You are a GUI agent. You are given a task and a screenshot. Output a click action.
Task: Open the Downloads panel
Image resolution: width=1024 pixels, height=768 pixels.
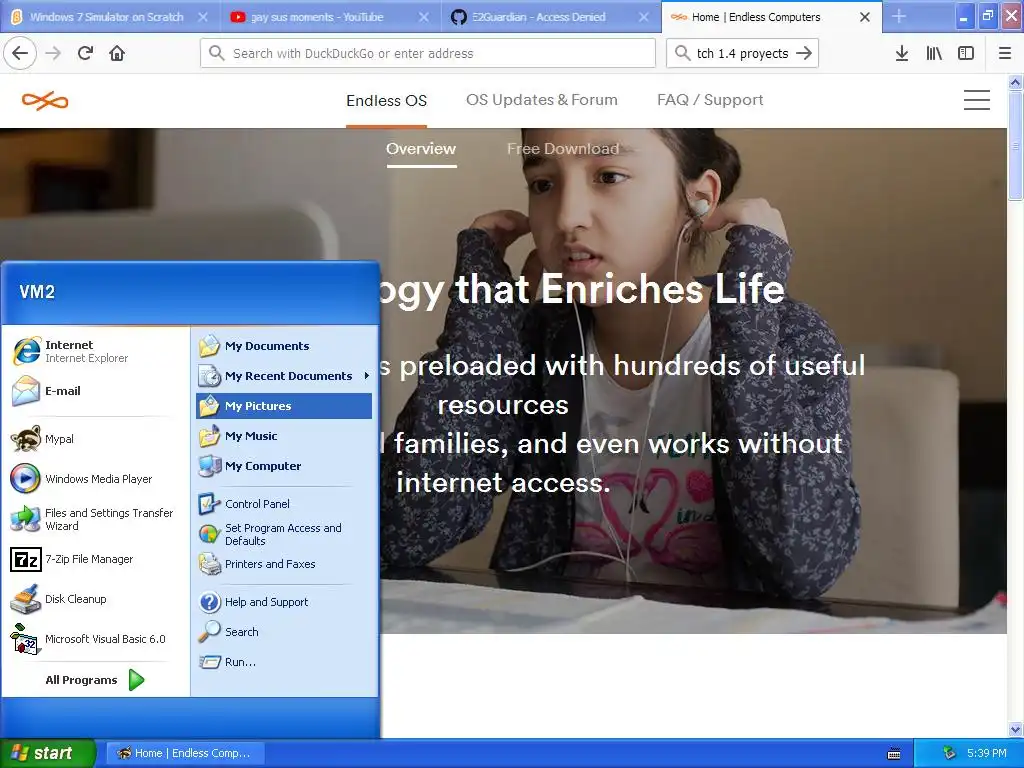[902, 54]
